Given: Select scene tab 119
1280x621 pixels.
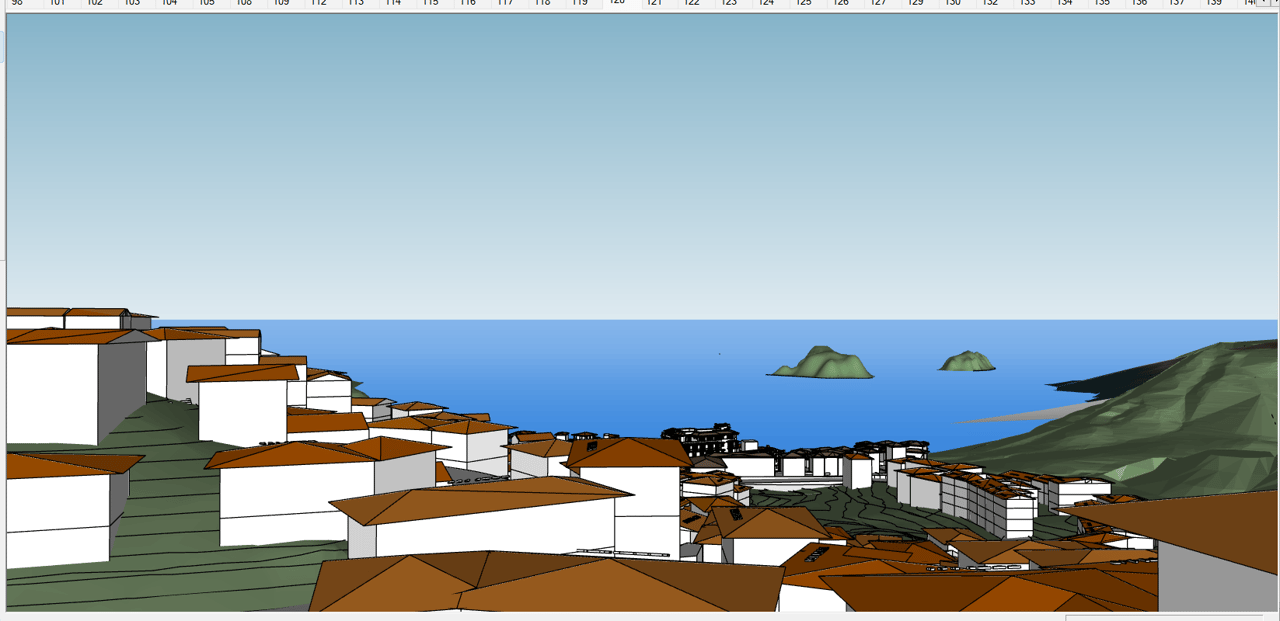Looking at the screenshot, I should (x=580, y=3).
